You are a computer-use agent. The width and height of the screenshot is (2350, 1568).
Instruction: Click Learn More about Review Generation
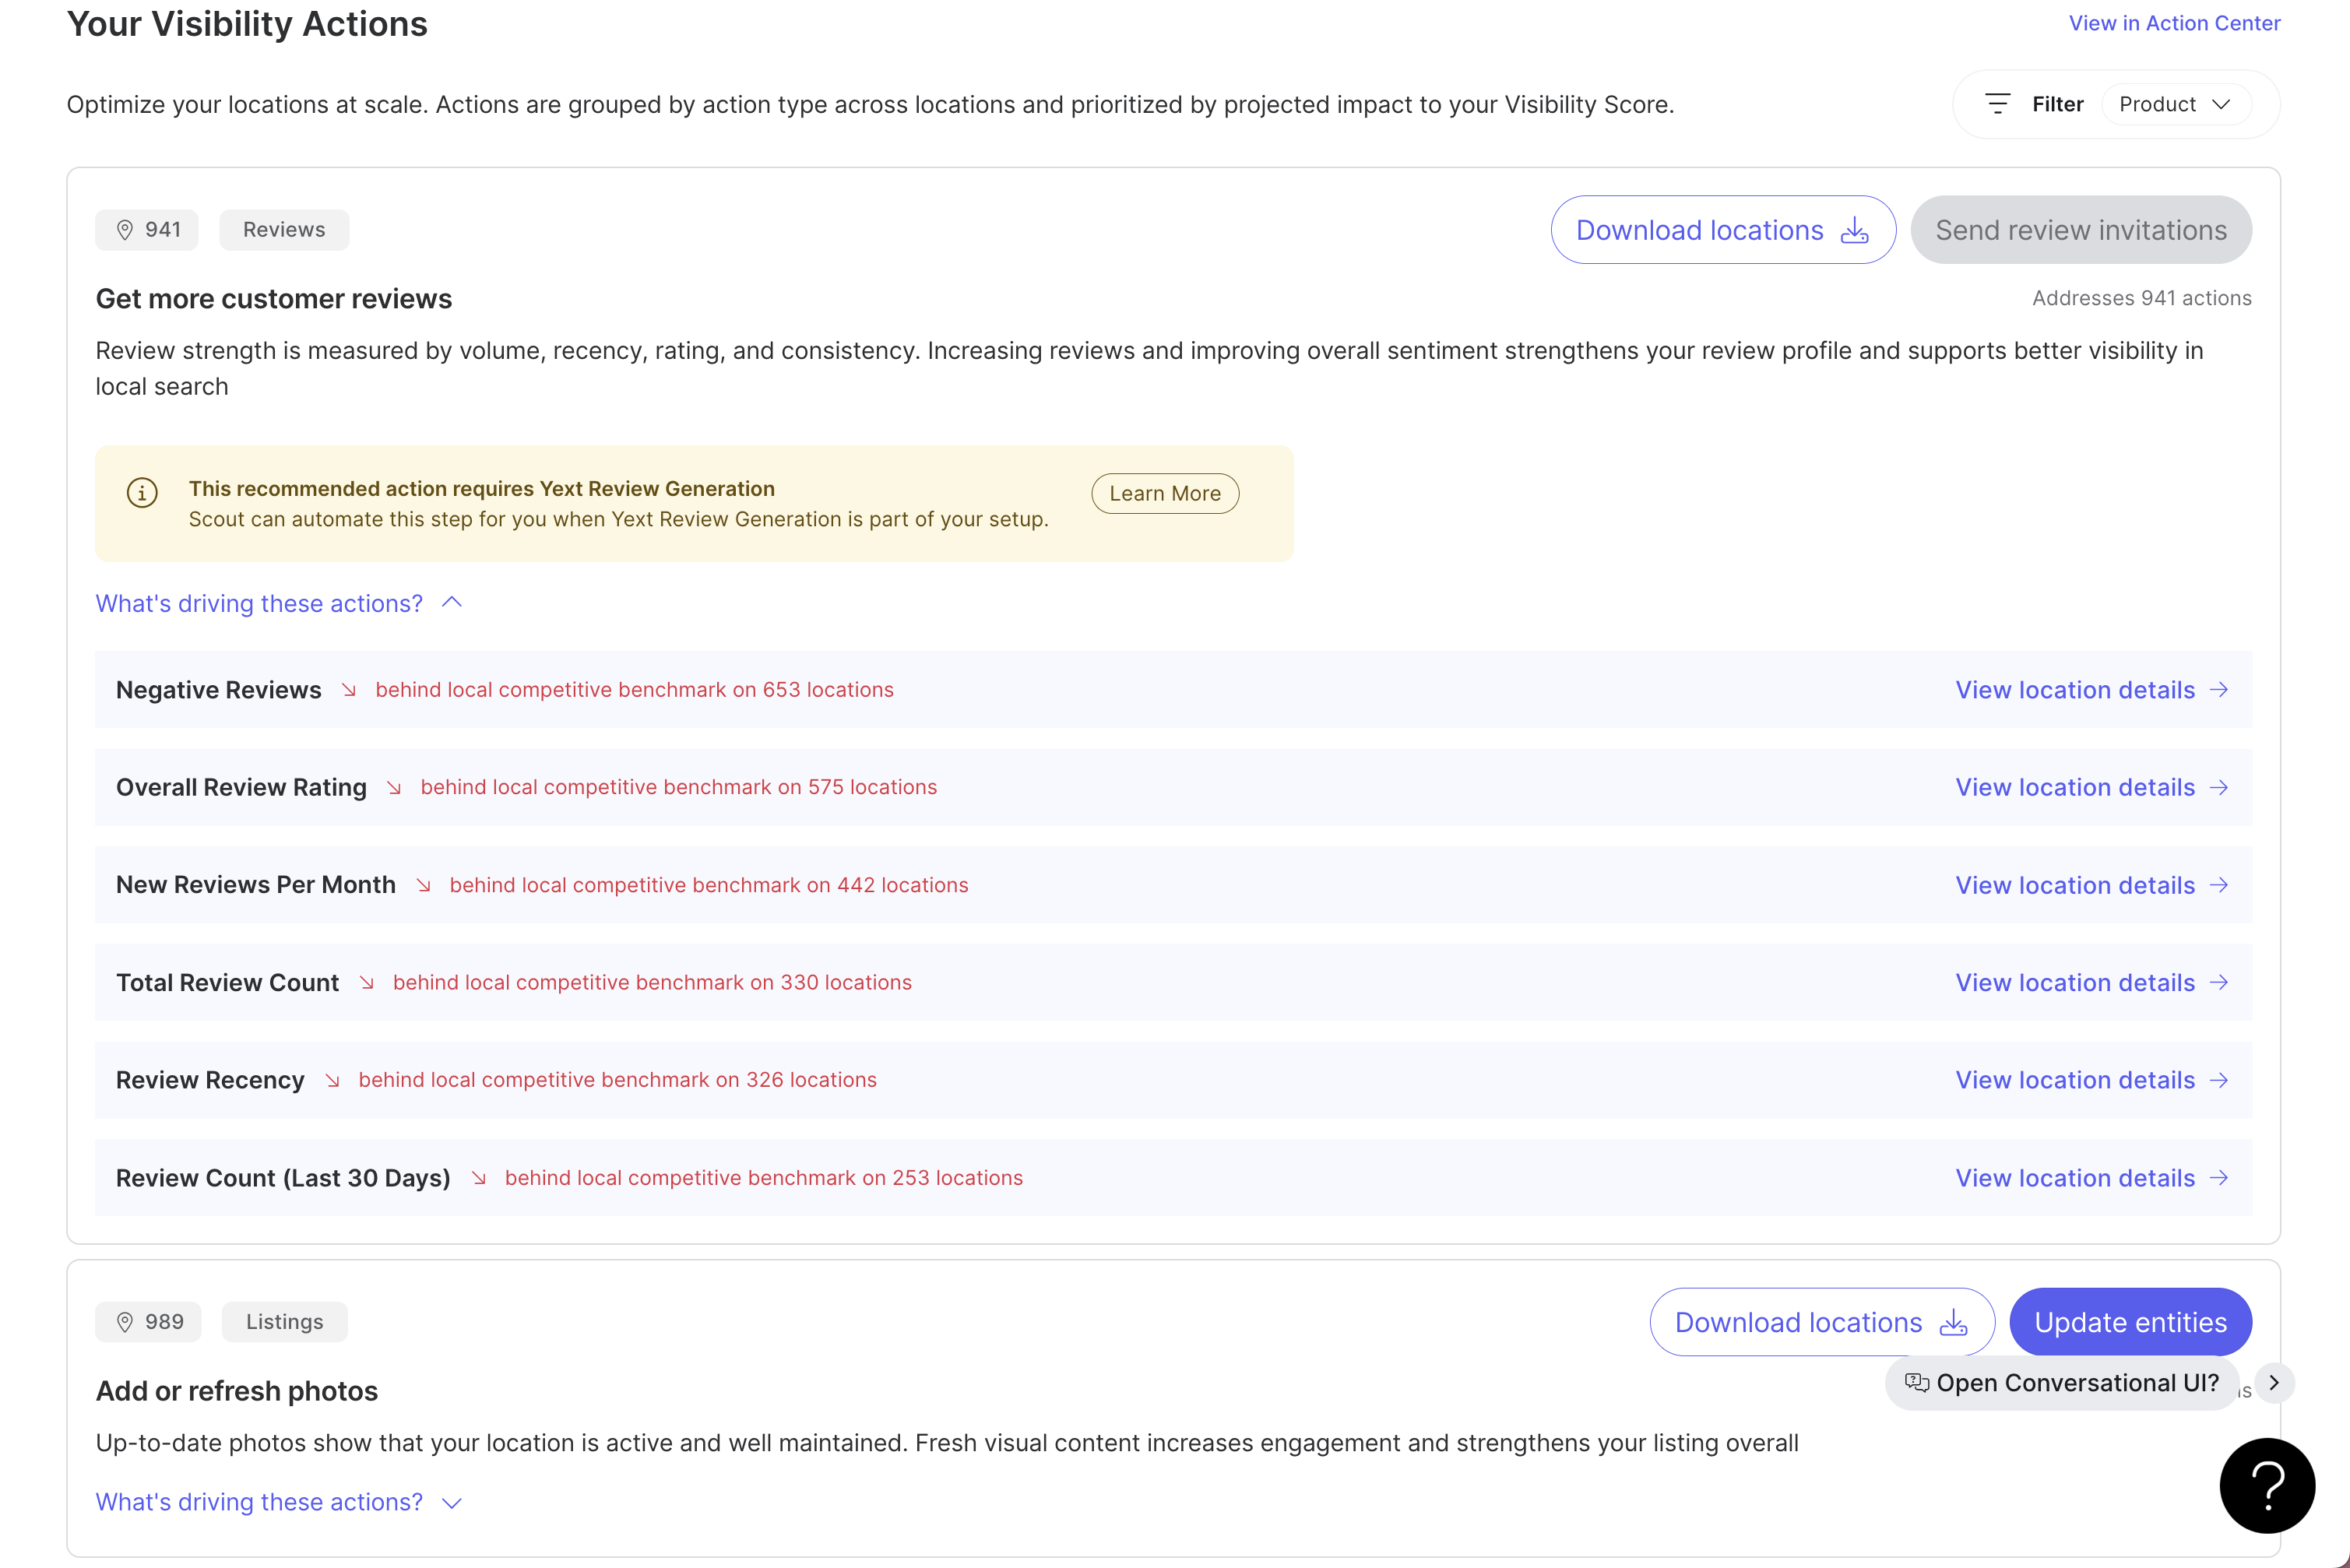pos(1164,493)
